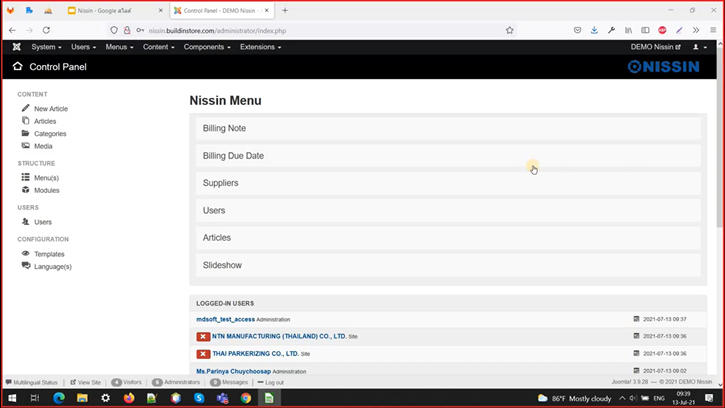Click the New Article pencil icon
The image size is (725, 408).
point(25,108)
